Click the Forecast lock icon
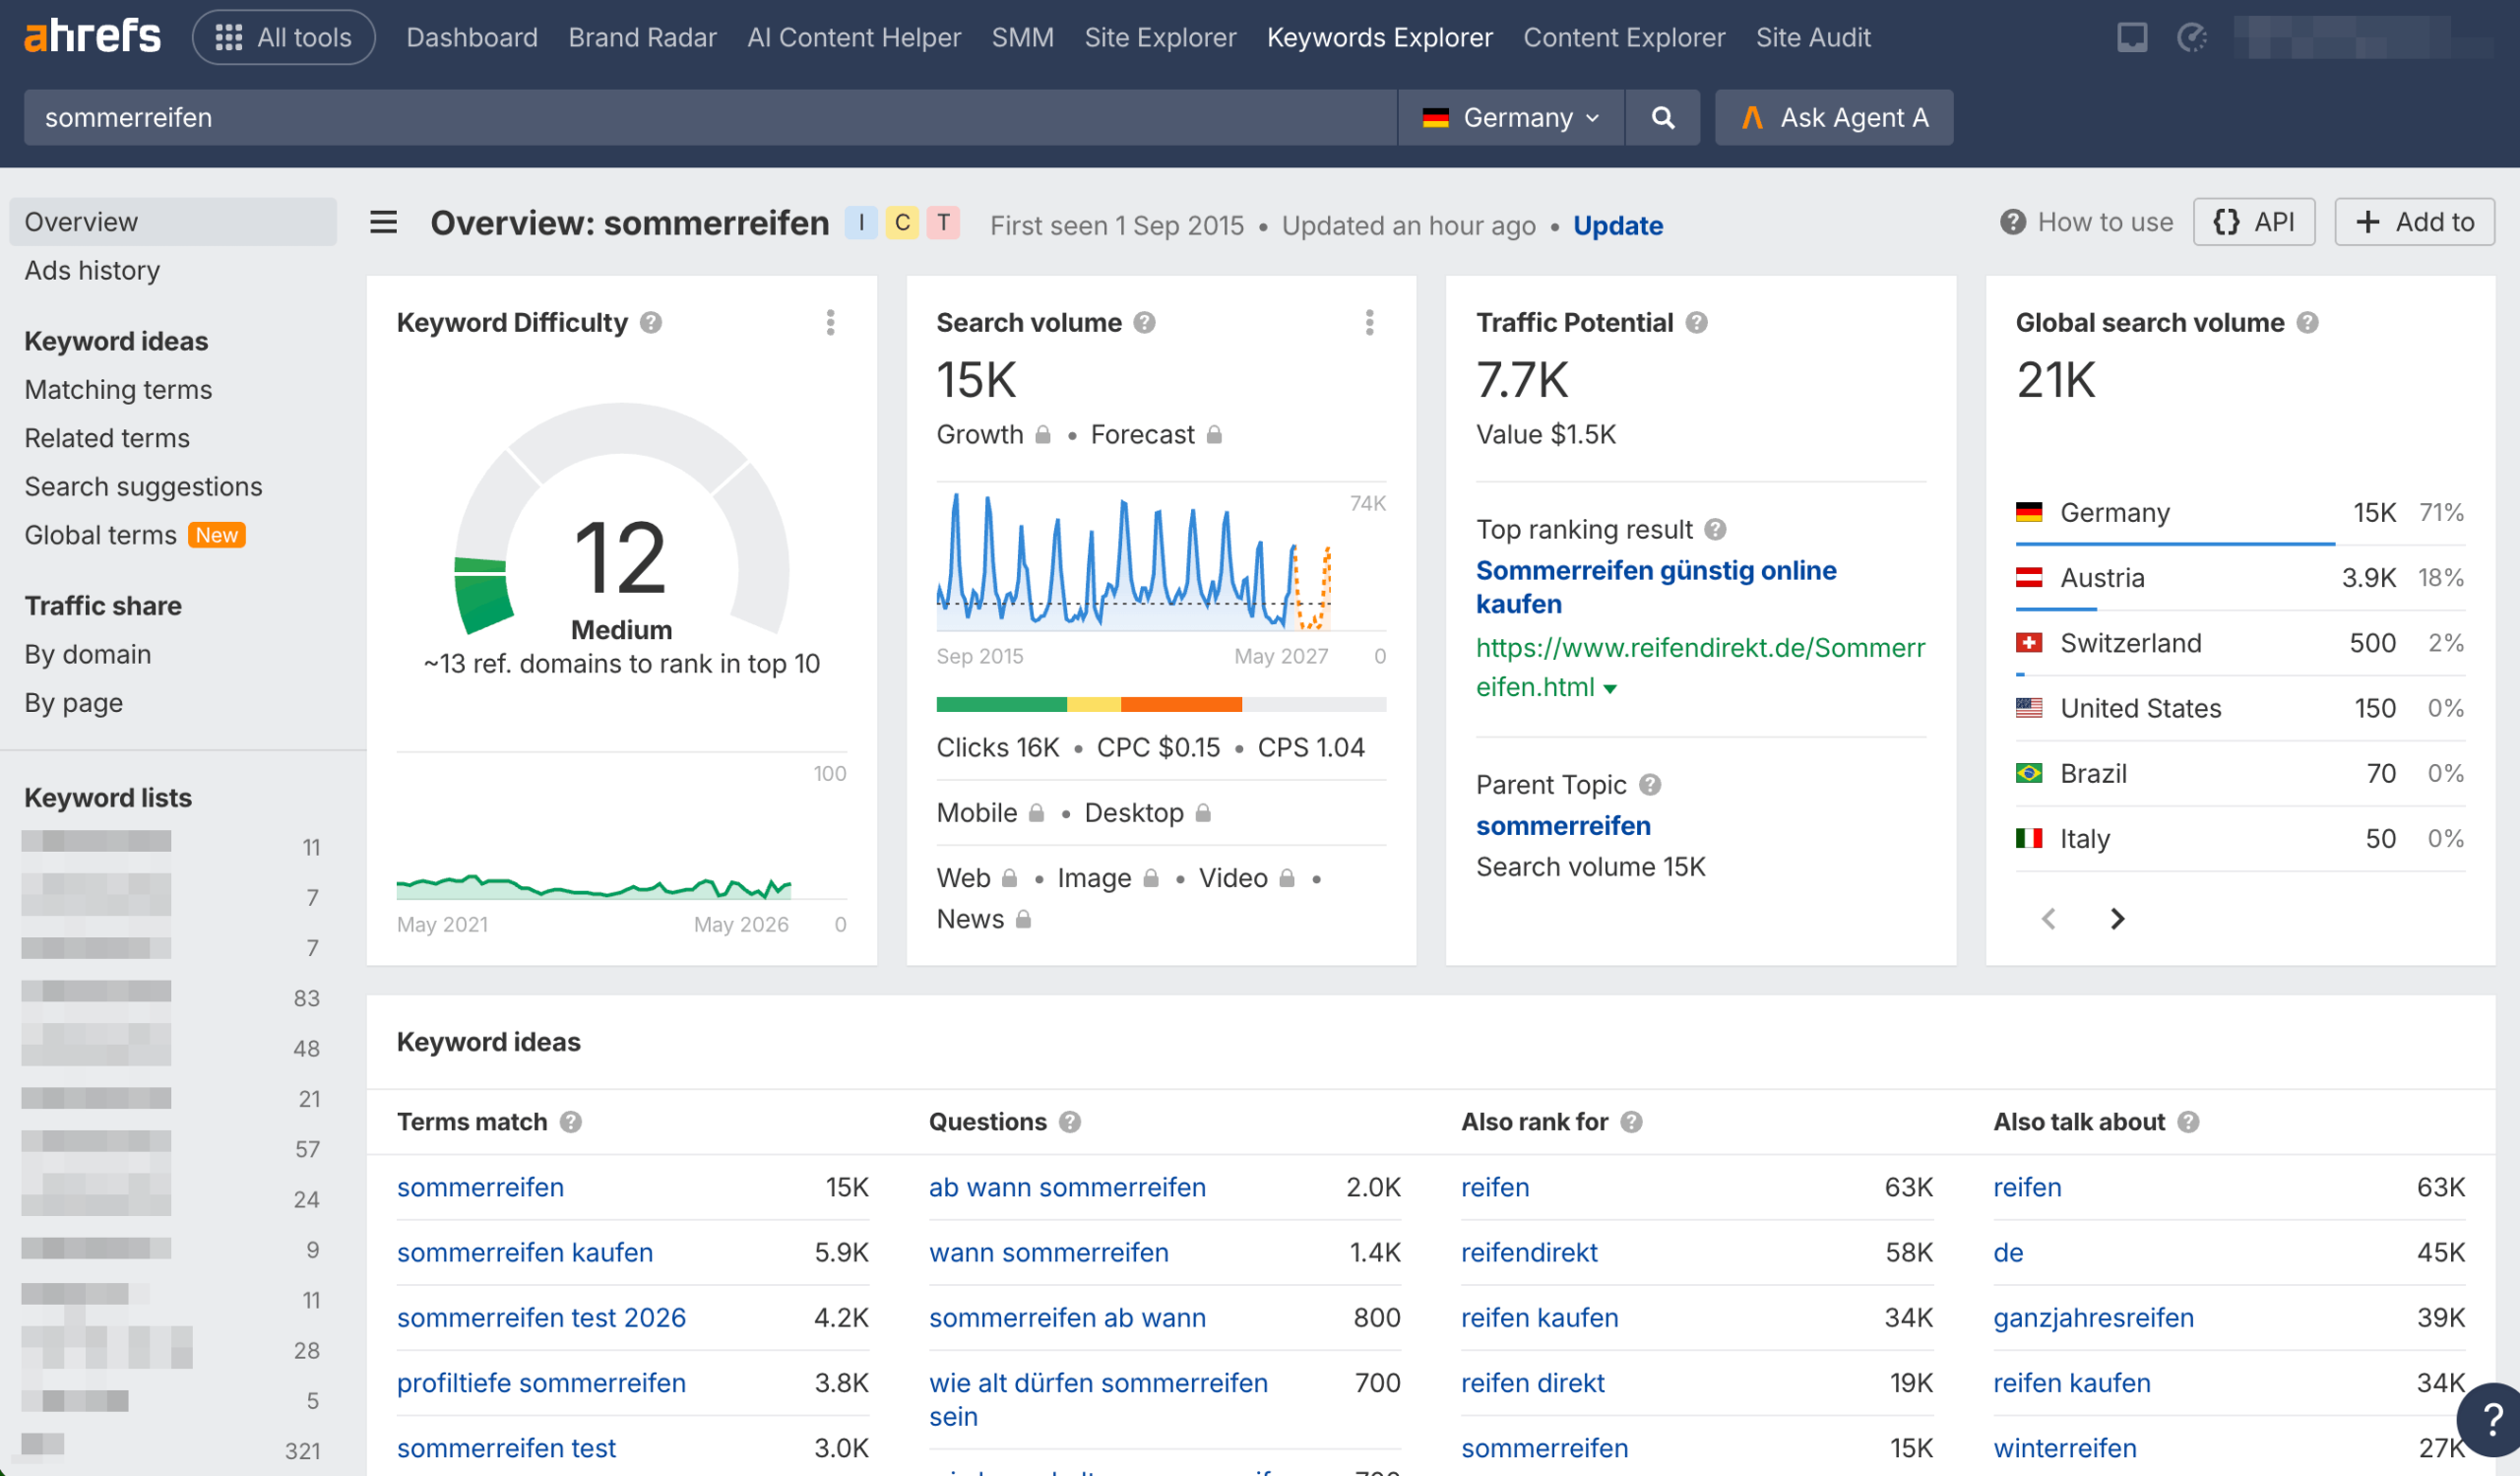The image size is (2520, 1476). point(1214,435)
